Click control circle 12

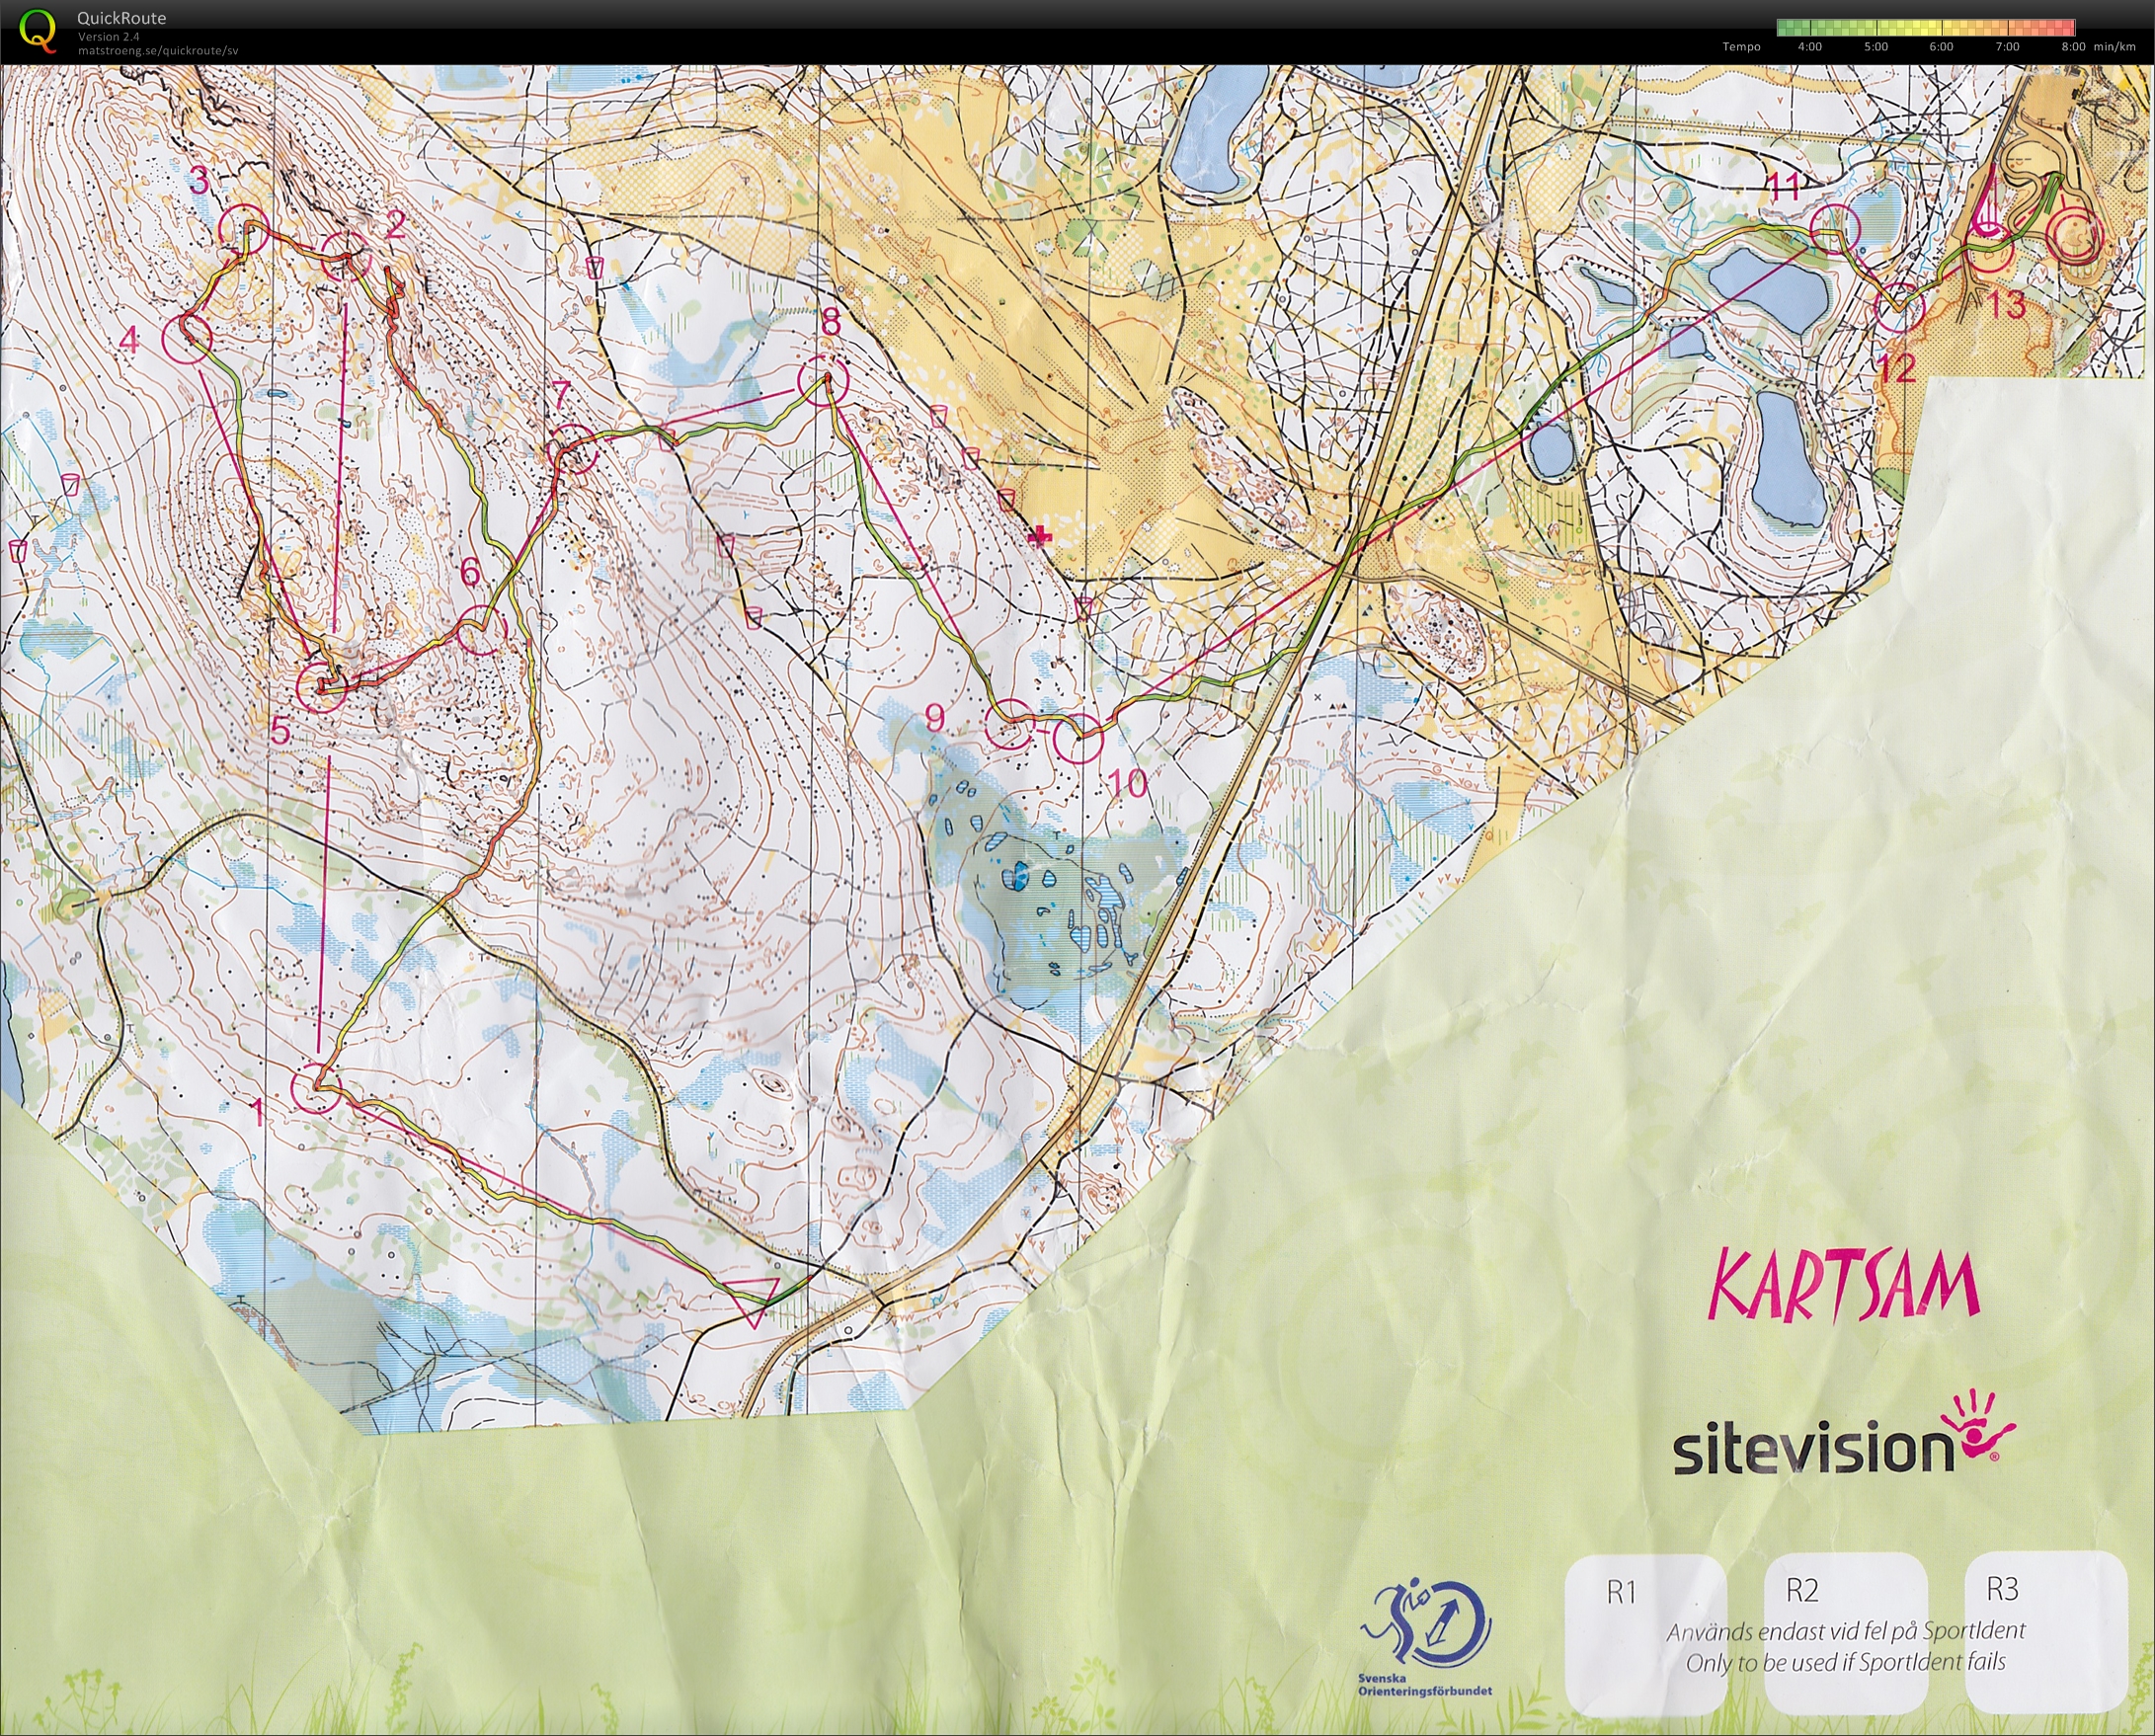[1898, 307]
